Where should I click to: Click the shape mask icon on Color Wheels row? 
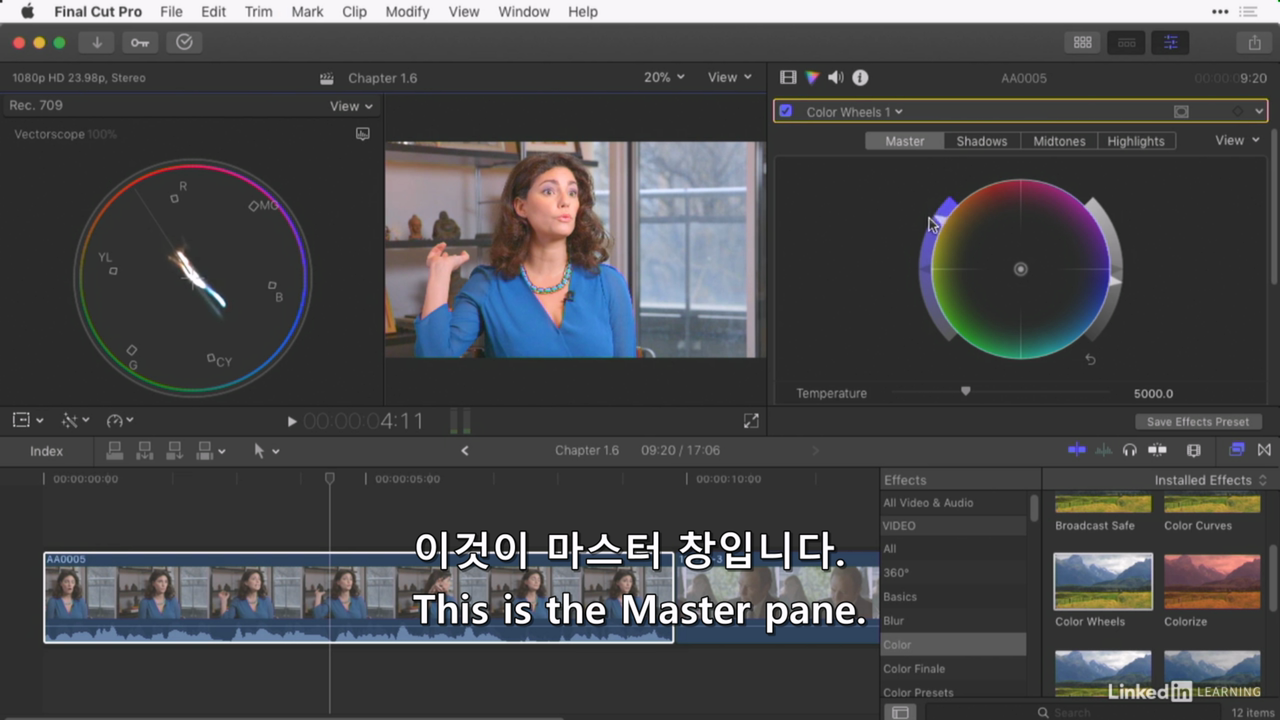coord(1181,112)
